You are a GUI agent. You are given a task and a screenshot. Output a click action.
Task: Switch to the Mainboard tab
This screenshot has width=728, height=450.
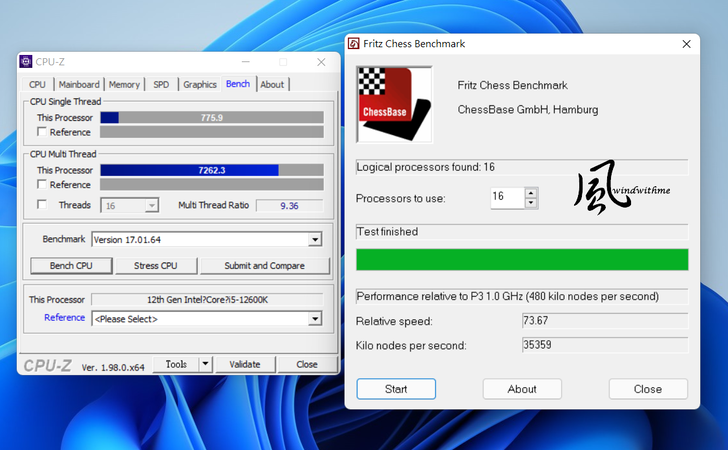click(79, 85)
